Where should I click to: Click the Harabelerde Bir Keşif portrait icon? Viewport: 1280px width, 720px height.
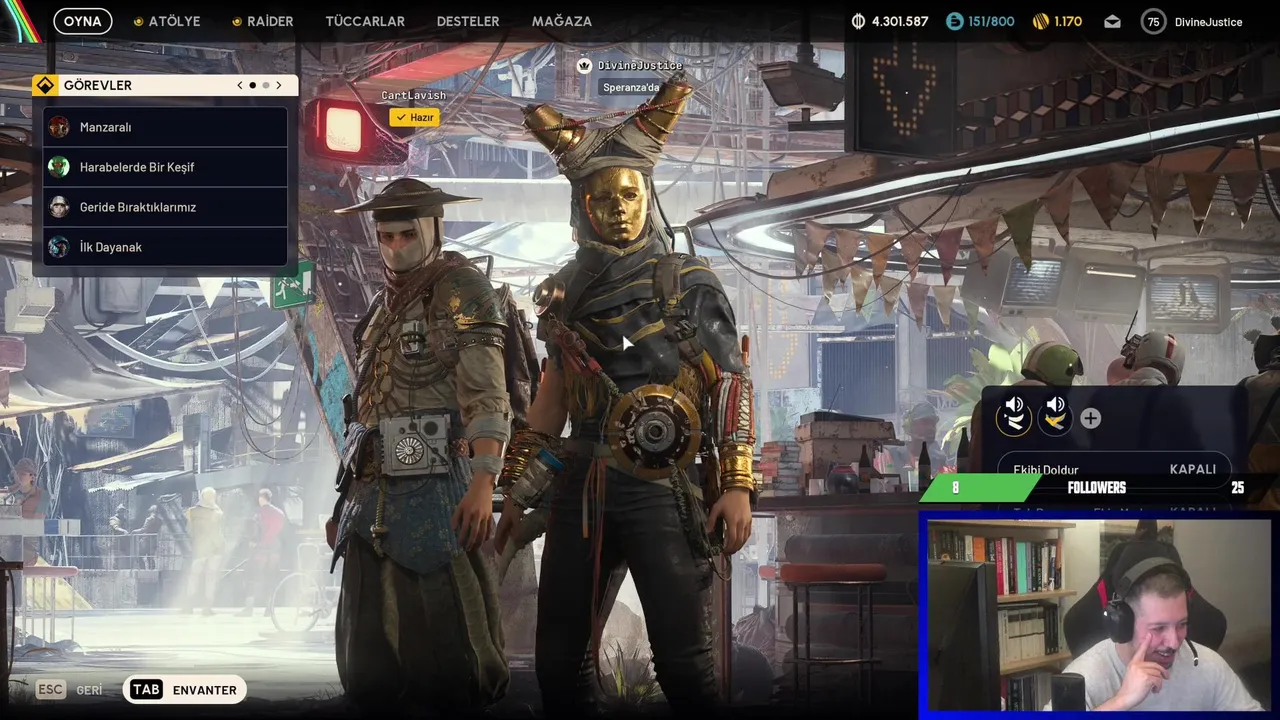pos(59,167)
